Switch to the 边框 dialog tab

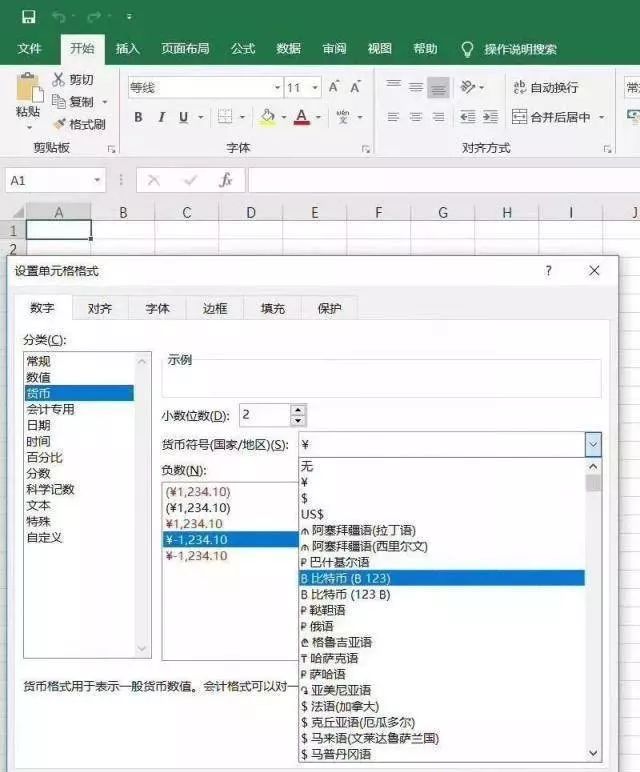click(x=215, y=308)
